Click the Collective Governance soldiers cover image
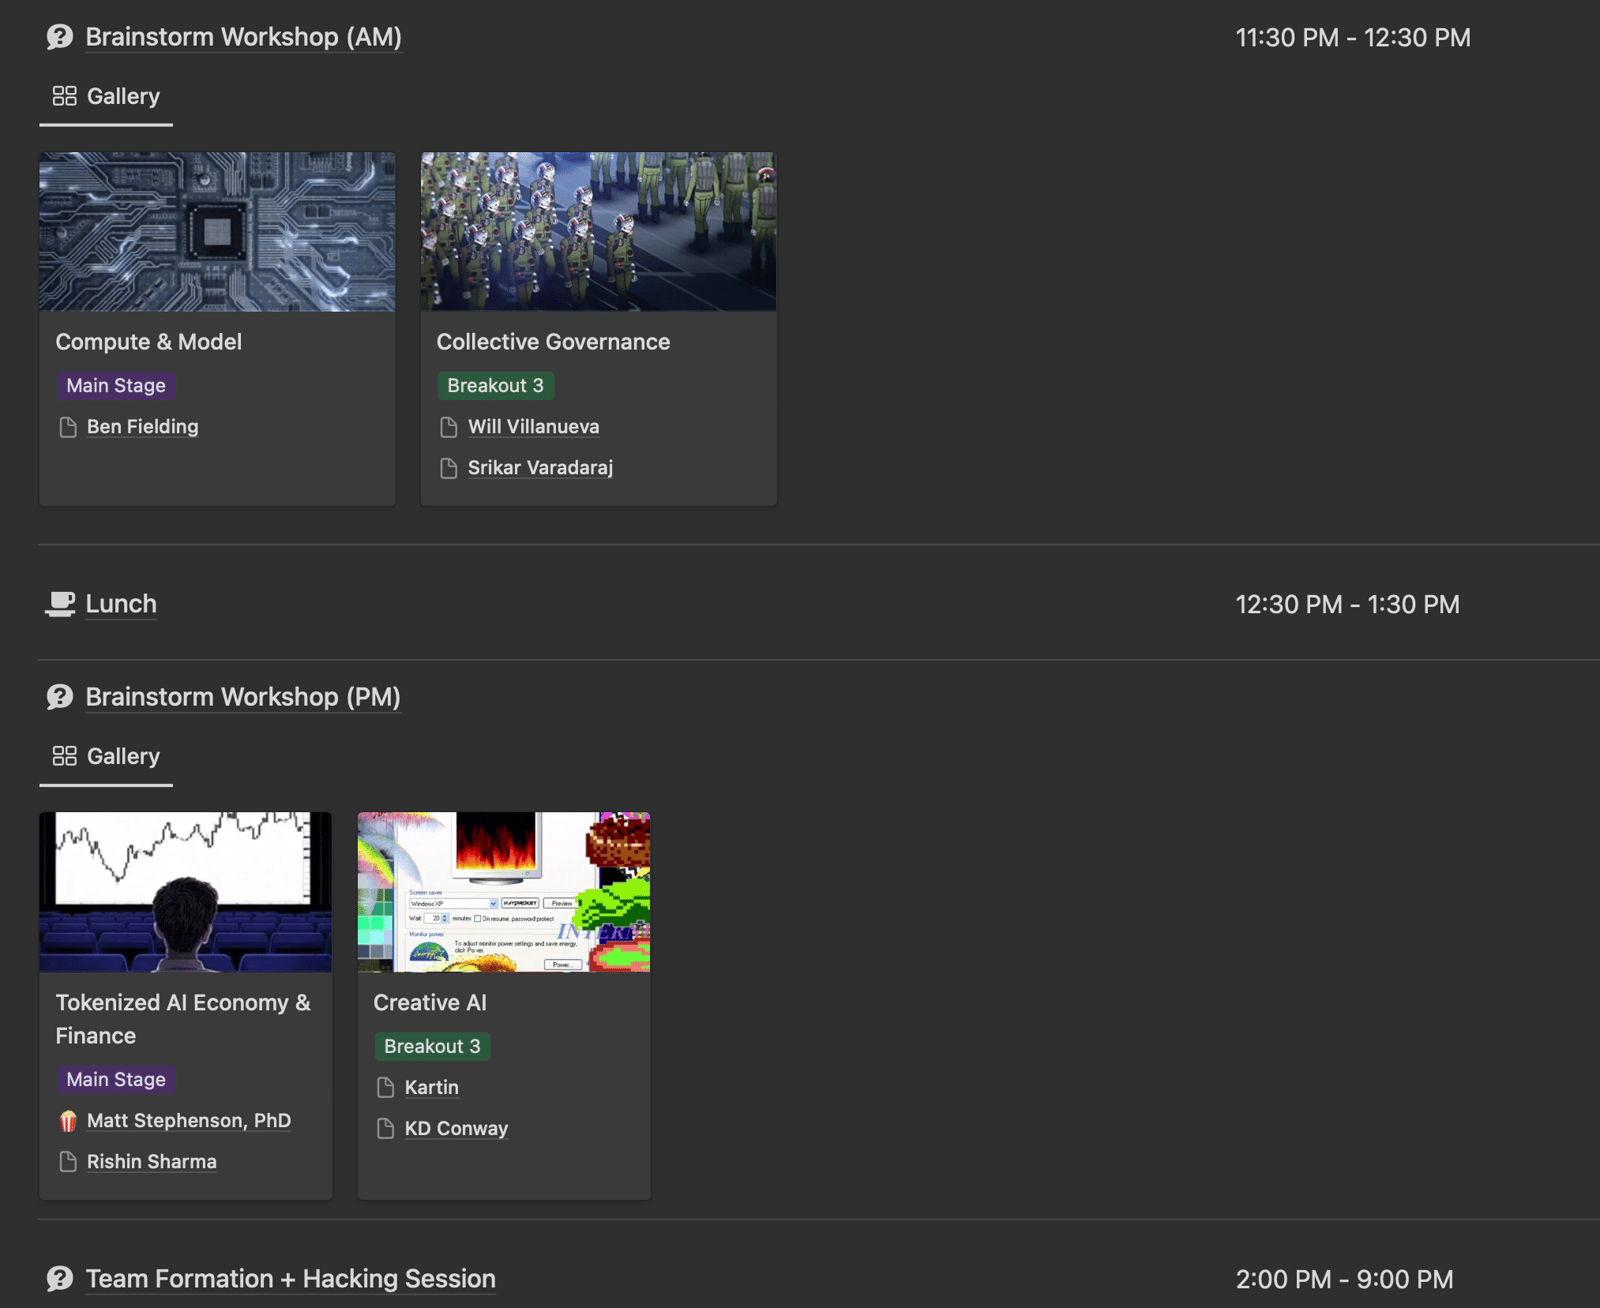Viewport: 1600px width, 1308px height. pos(598,231)
